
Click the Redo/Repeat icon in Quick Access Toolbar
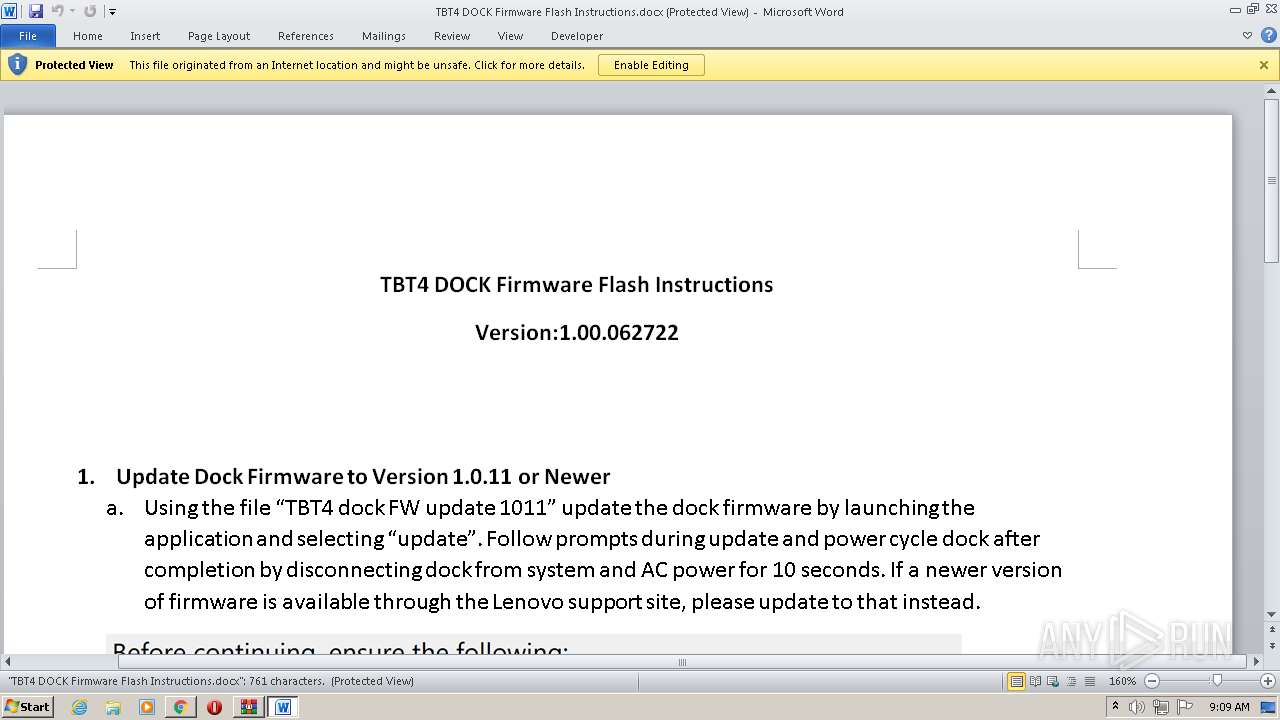pos(90,11)
